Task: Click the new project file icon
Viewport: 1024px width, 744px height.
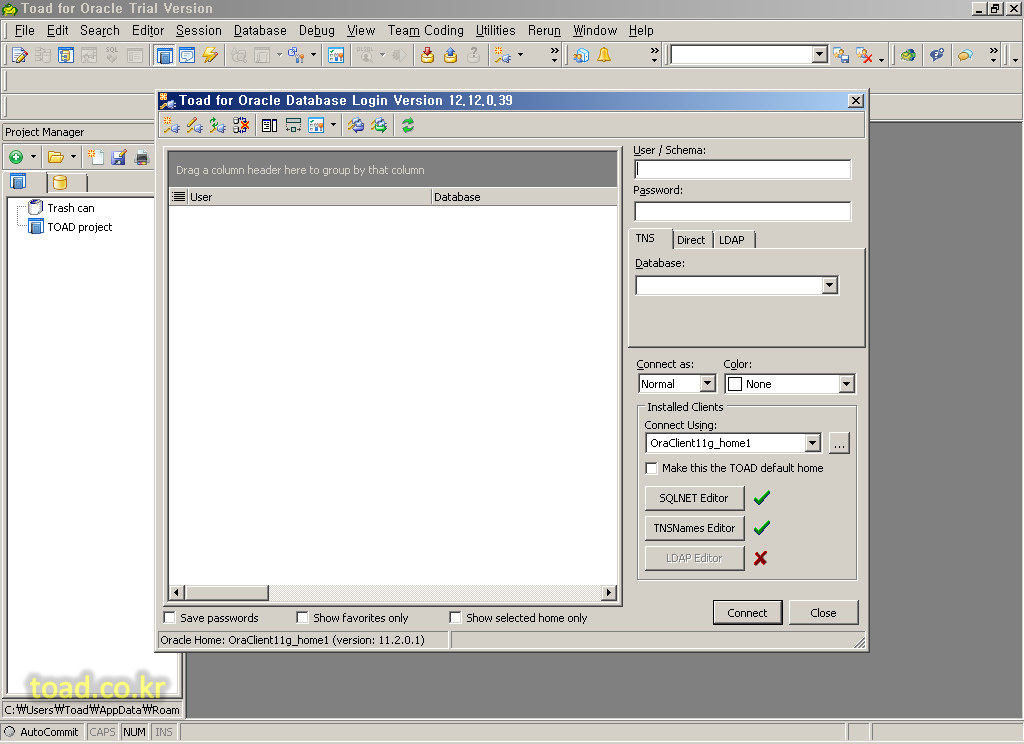Action: [96, 157]
